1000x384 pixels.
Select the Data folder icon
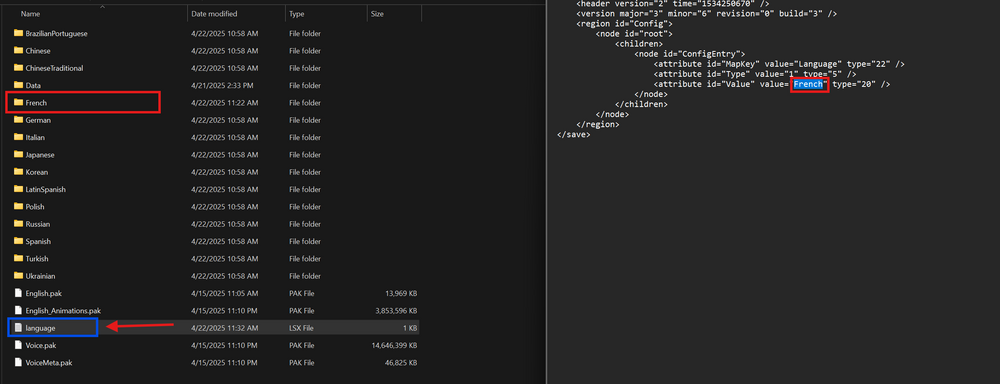pyautogui.click(x=18, y=85)
